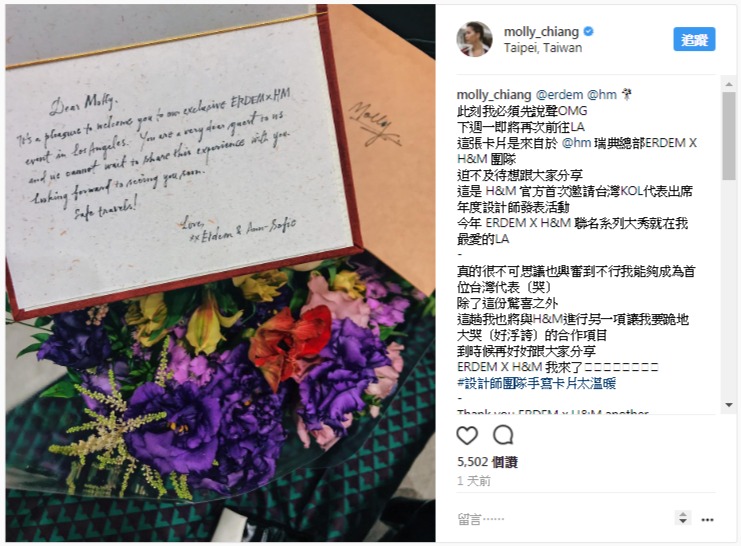Click the verified badge beside molly_chiang
The image size is (741, 546).
pyautogui.click(x=588, y=32)
